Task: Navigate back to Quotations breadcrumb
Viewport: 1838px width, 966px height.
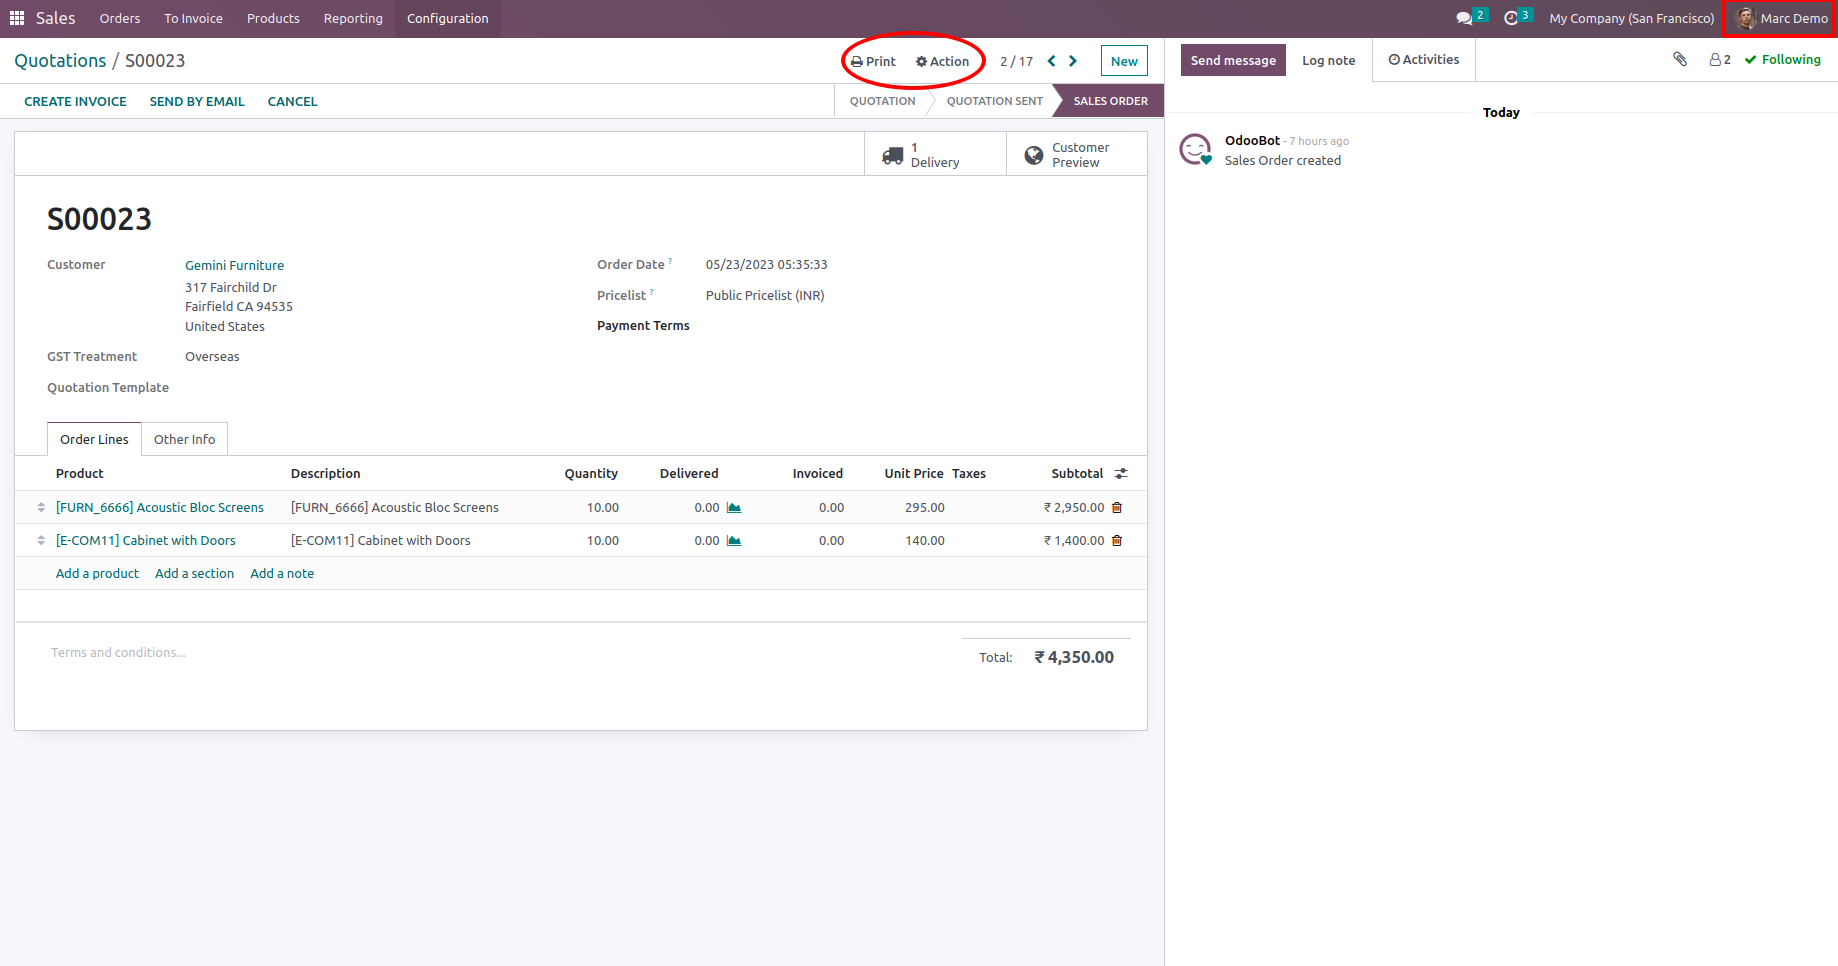Action: [x=60, y=61]
